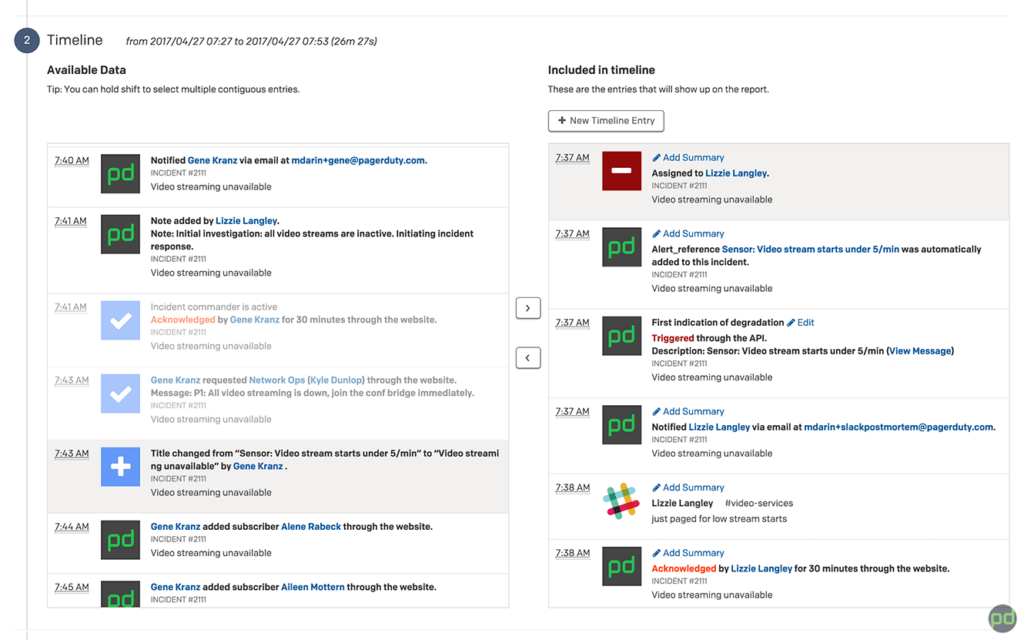This screenshot has height=640, width=1024.
Task: Click the PagerDuty icon on the Alene Rabeck subscriber entry
Action: (120, 540)
